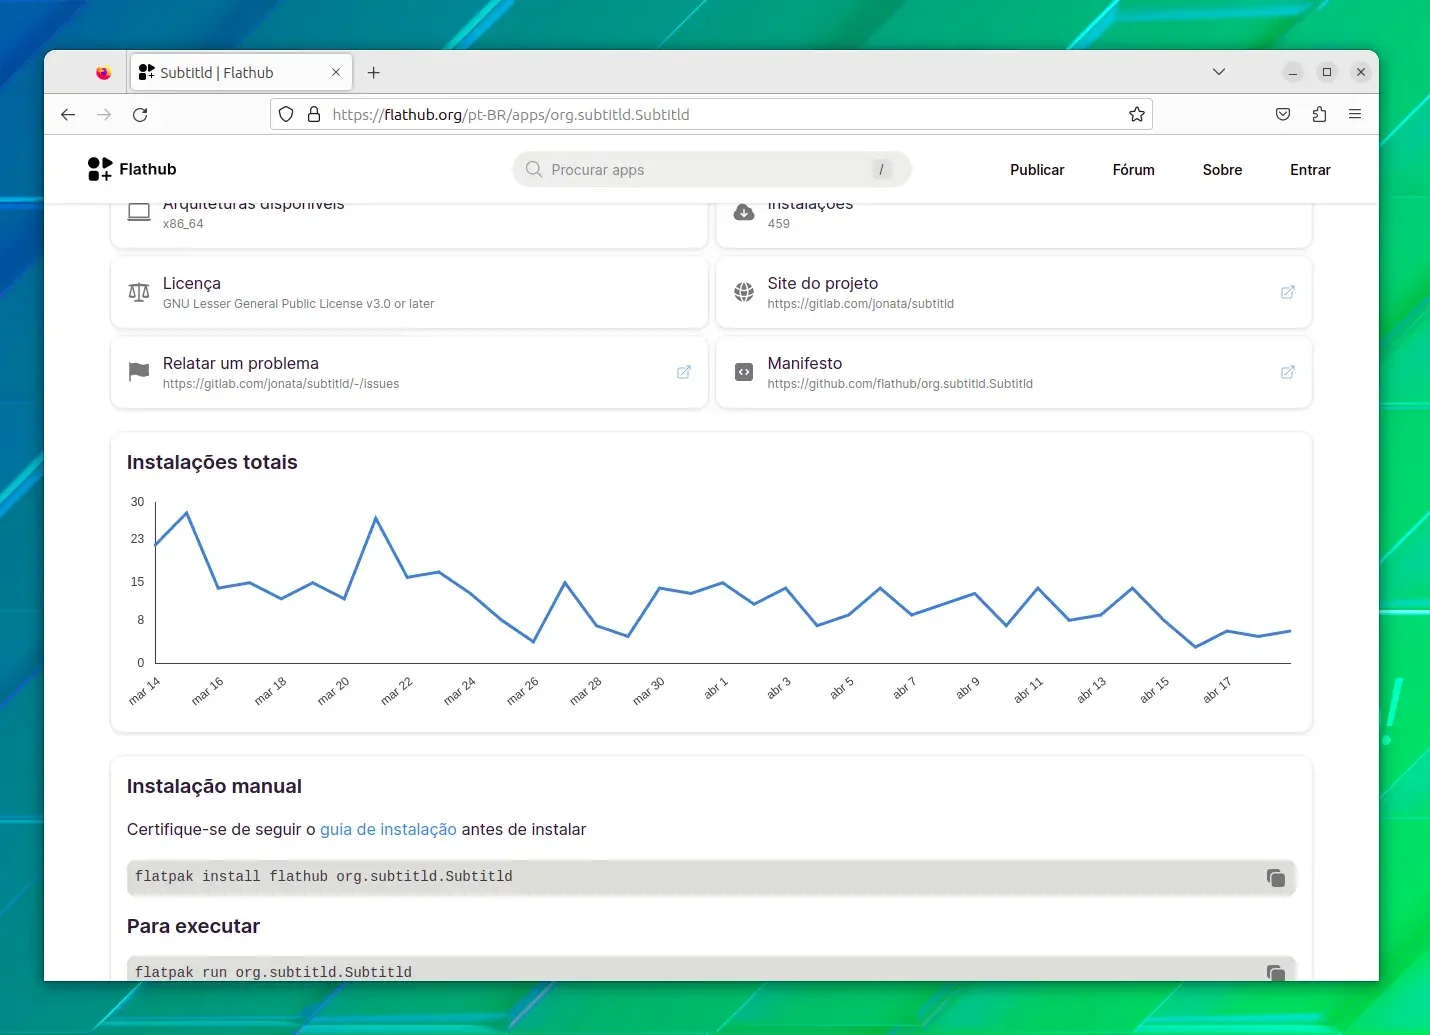
Task: Close the Subtitld Flathub tab
Action: [x=336, y=72]
